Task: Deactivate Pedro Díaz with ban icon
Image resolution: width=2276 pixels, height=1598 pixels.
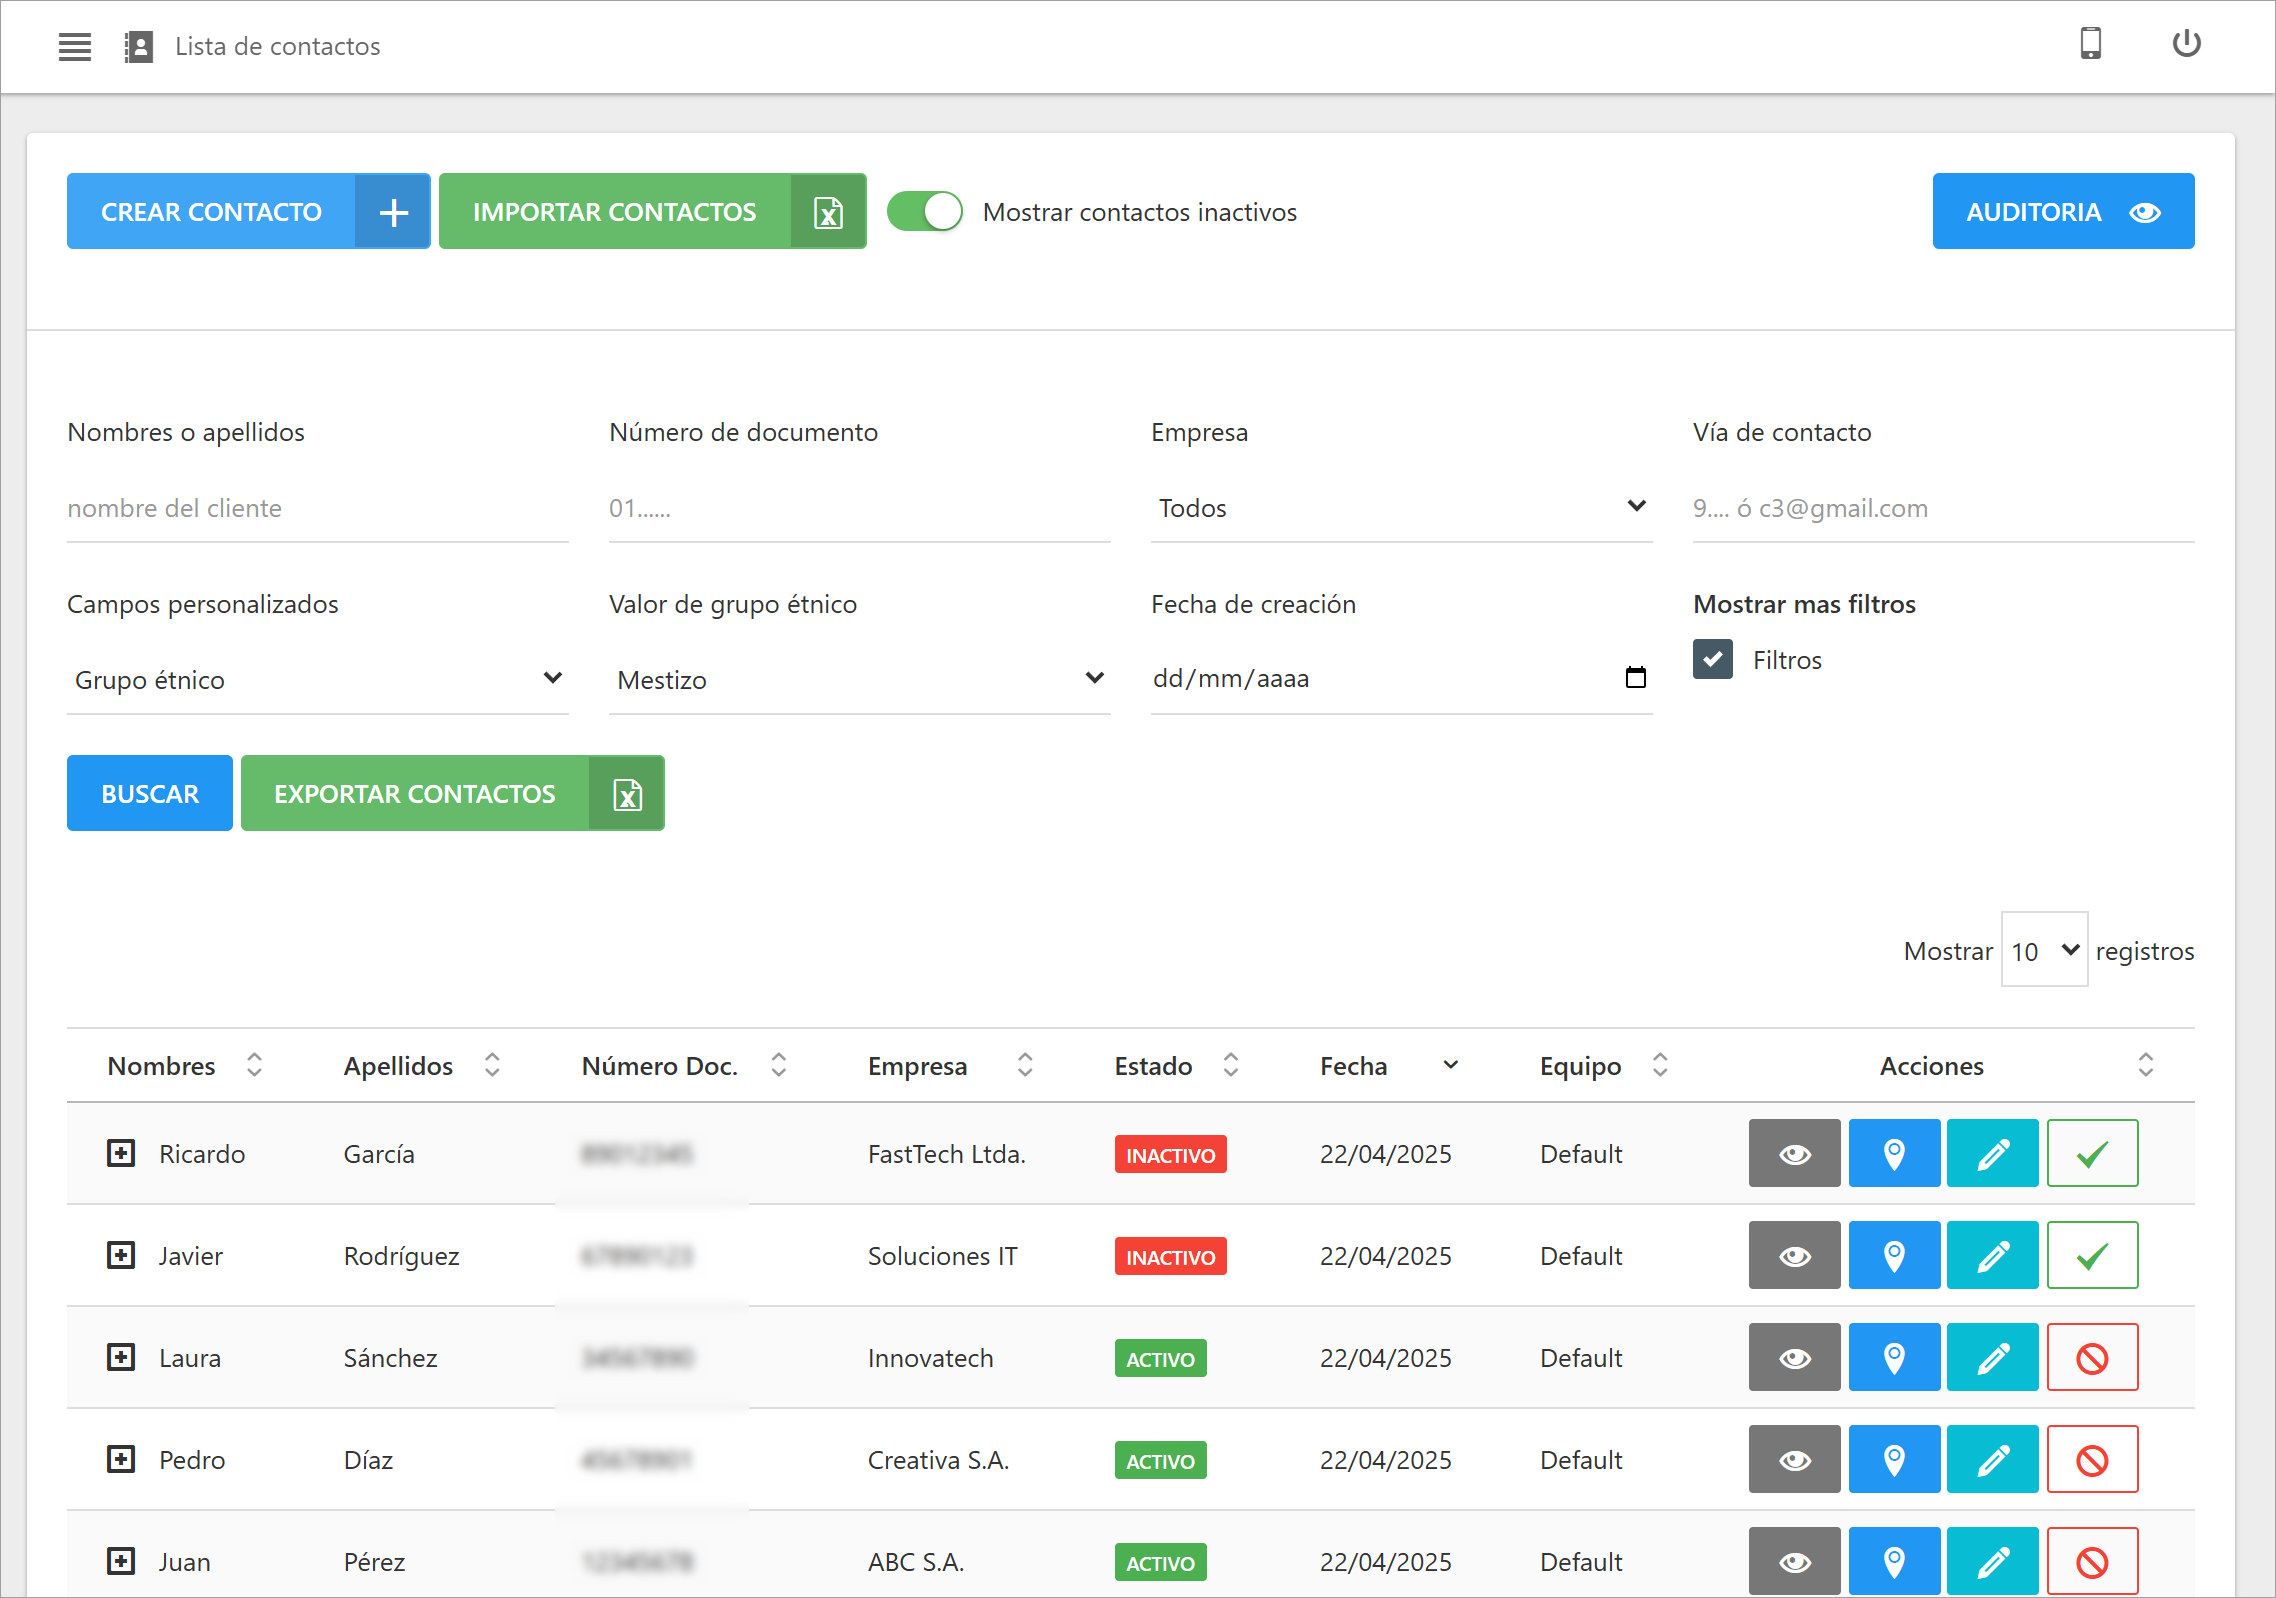Action: (x=2092, y=1460)
